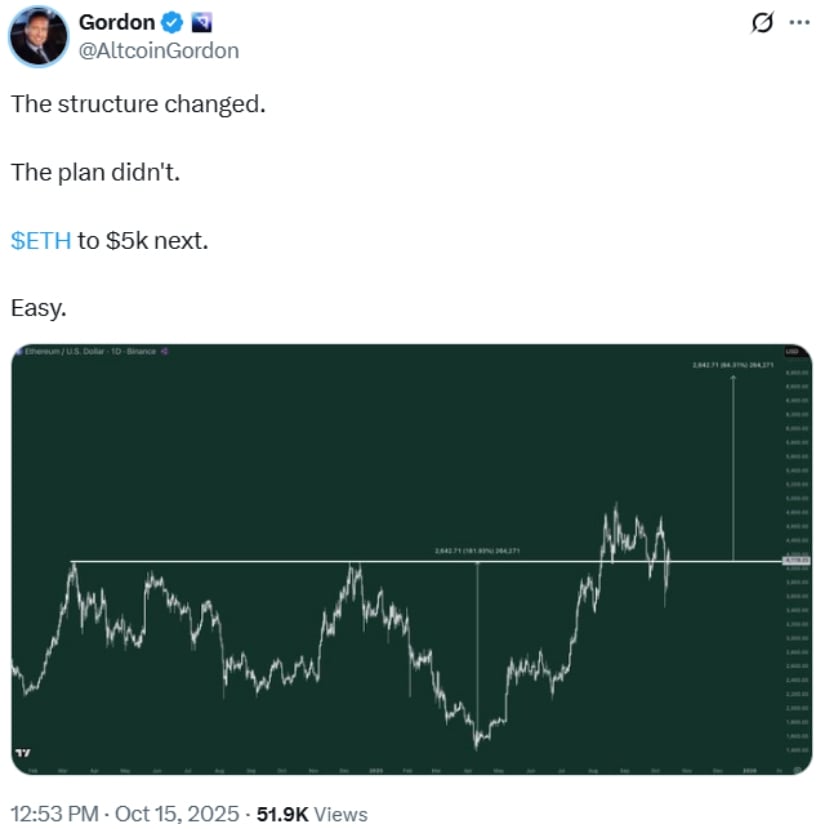Click the 12:53 PM Oct 15, 2025 timestamp
The width and height of the screenshot is (825, 829).
point(122,814)
